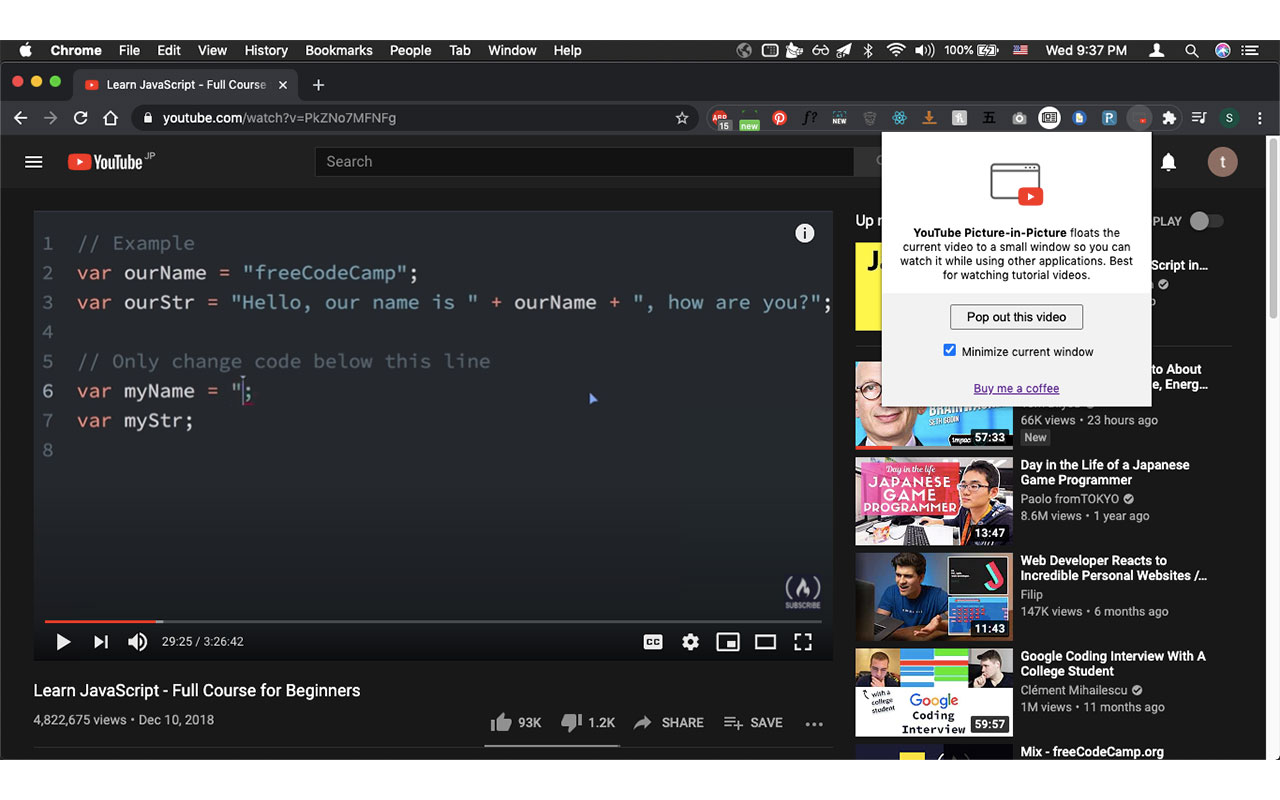Screen dimensions: 1280x800
Task: Open the YouTube hamburger navigation menu
Action: [33, 161]
